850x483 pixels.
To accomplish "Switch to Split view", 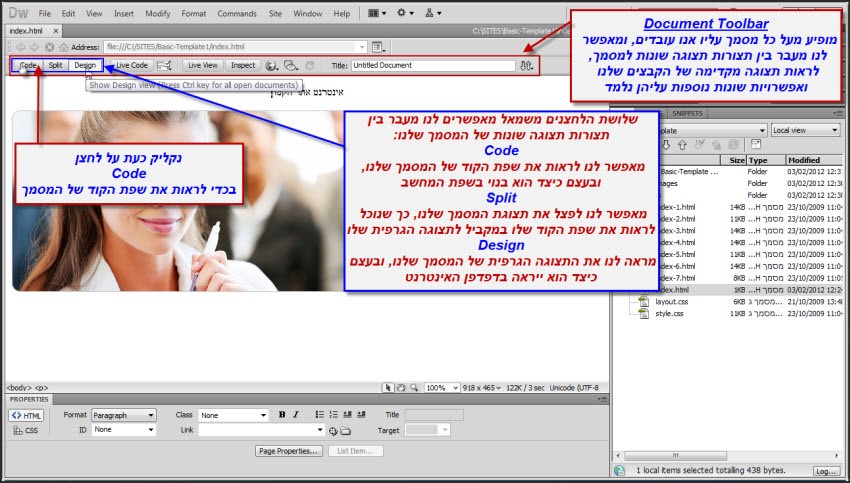I will [x=56, y=66].
